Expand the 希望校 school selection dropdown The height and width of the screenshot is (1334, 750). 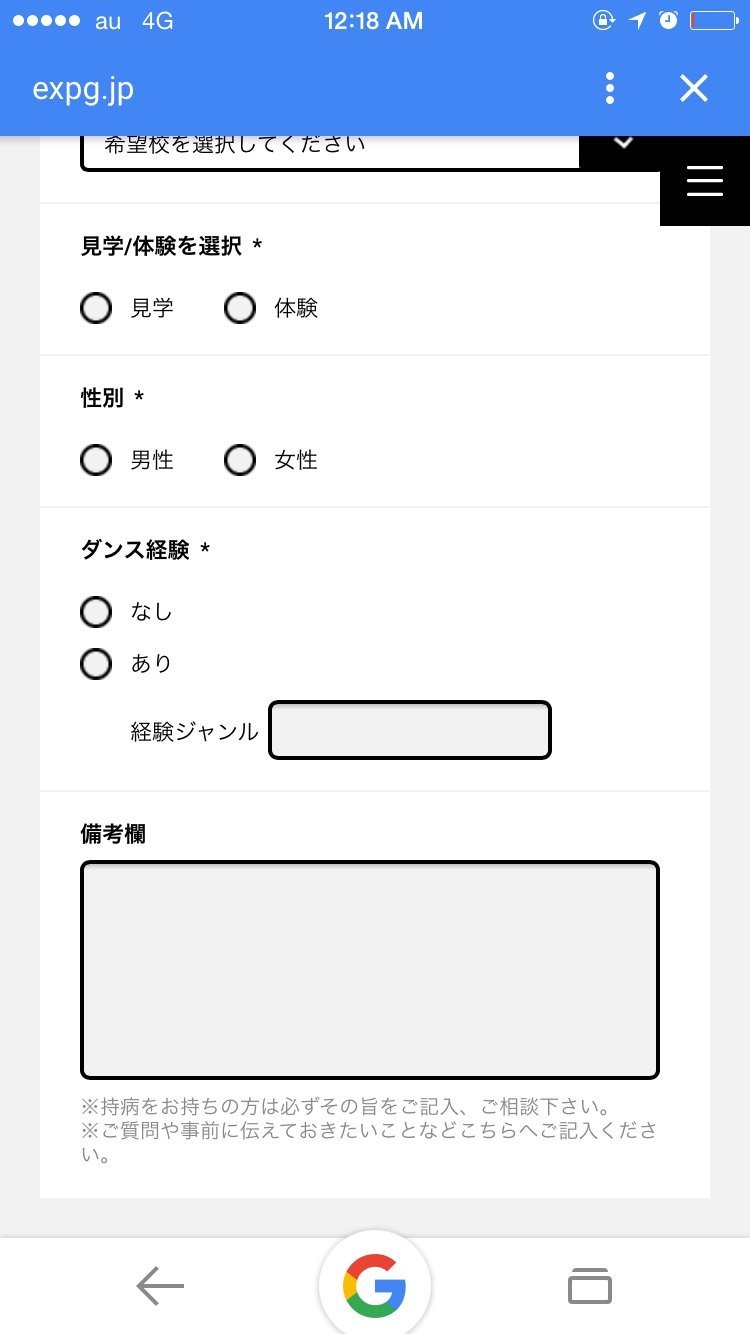tap(330, 148)
